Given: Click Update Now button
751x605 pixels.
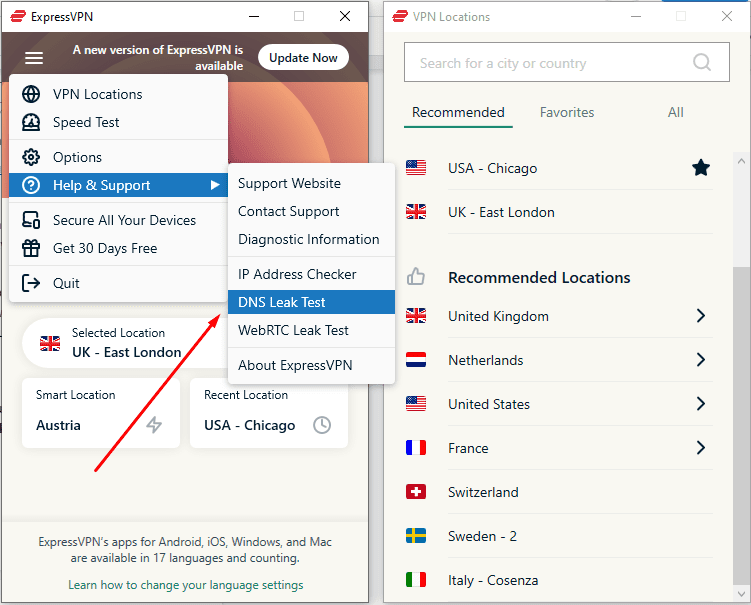Looking at the screenshot, I should [303, 57].
